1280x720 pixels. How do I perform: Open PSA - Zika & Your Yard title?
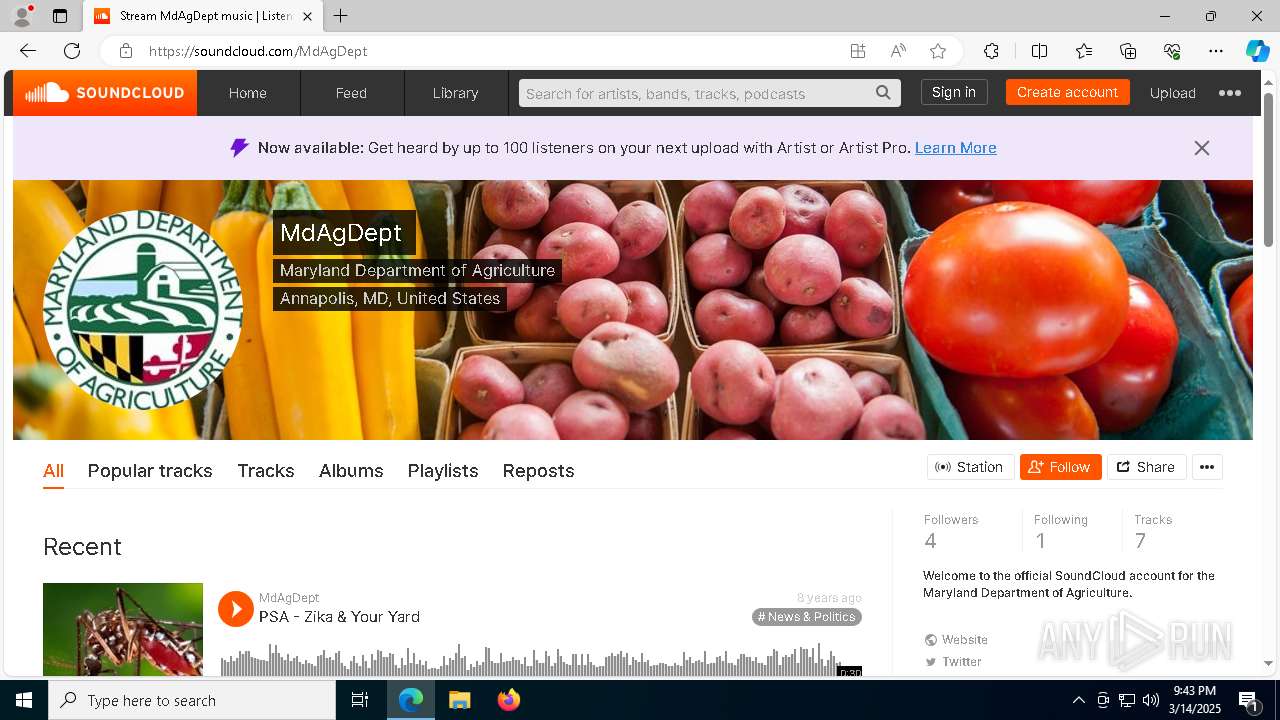pyautogui.click(x=339, y=617)
